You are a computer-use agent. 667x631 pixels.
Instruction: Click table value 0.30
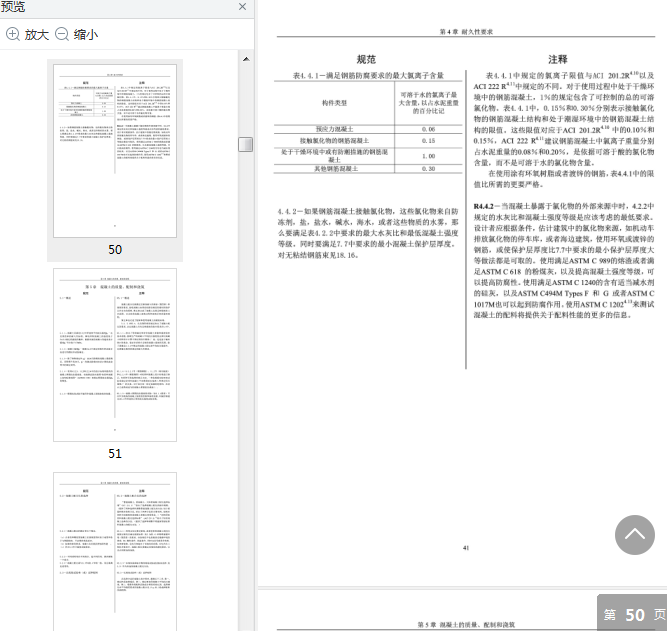coord(428,168)
